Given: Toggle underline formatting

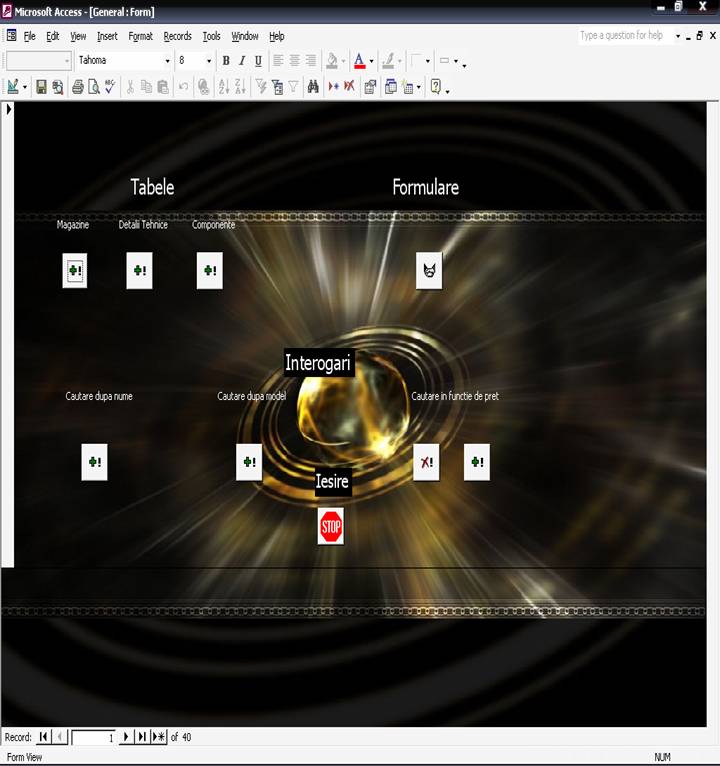Looking at the screenshot, I should tap(258, 61).
